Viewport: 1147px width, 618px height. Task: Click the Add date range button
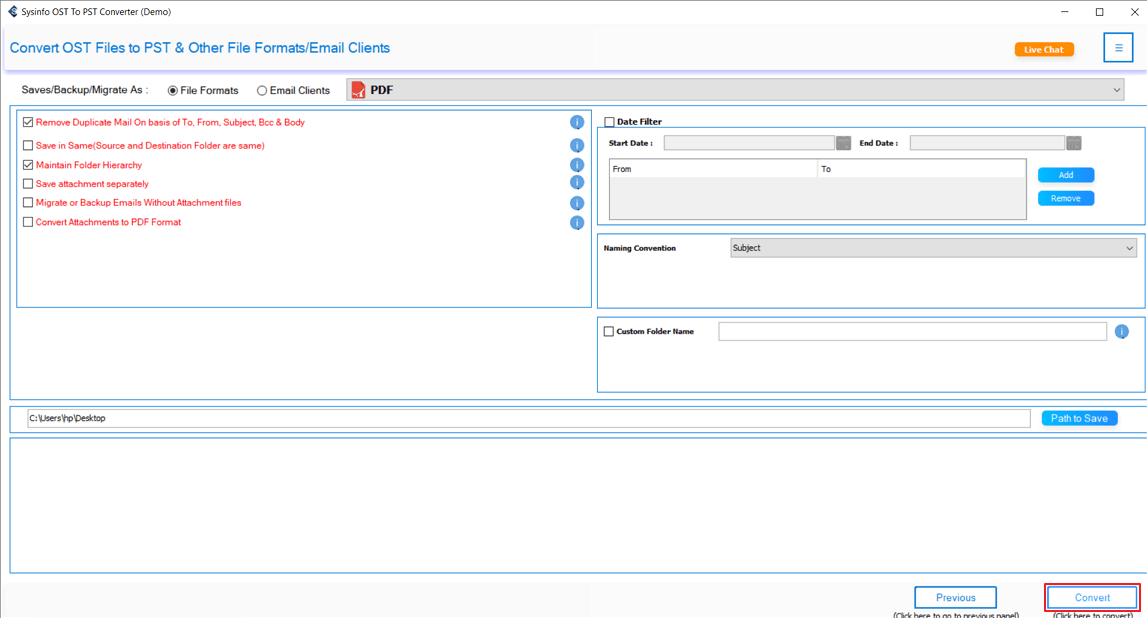coord(1066,175)
